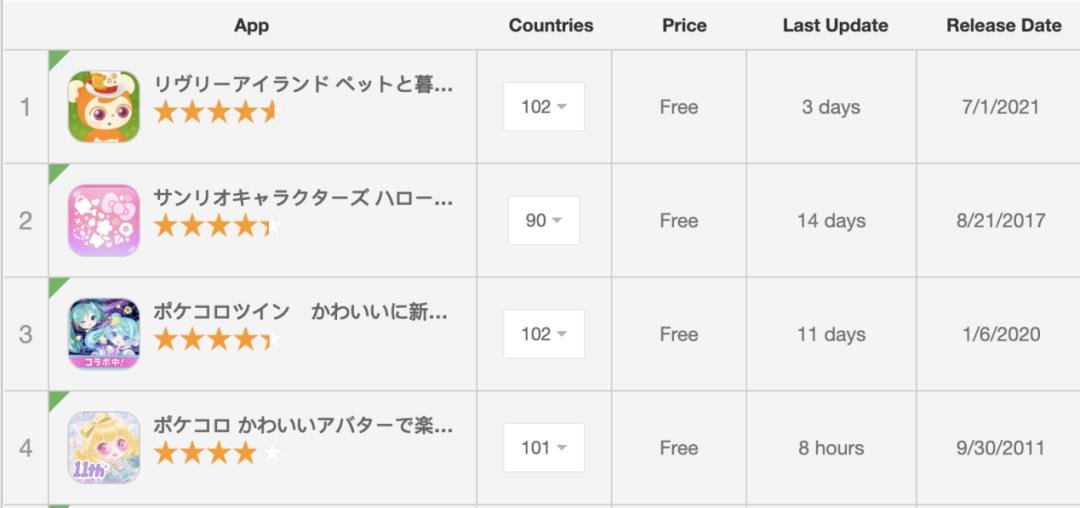The image size is (1080, 508).
Task: Click the star rating of the first app
Action: 216,112
